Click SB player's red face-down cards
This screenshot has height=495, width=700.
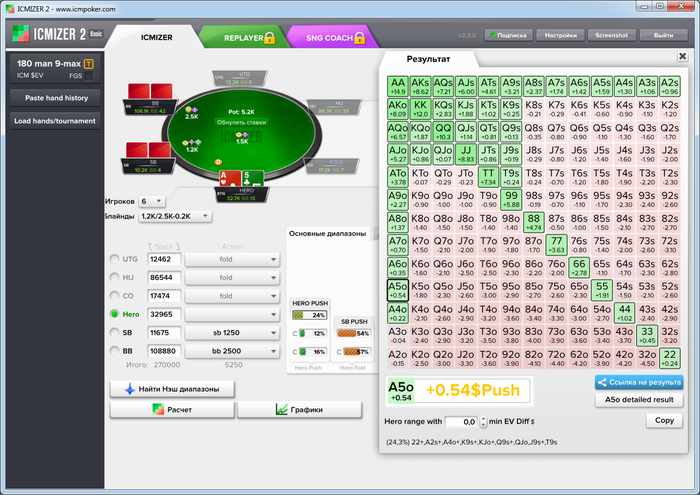pos(148,150)
